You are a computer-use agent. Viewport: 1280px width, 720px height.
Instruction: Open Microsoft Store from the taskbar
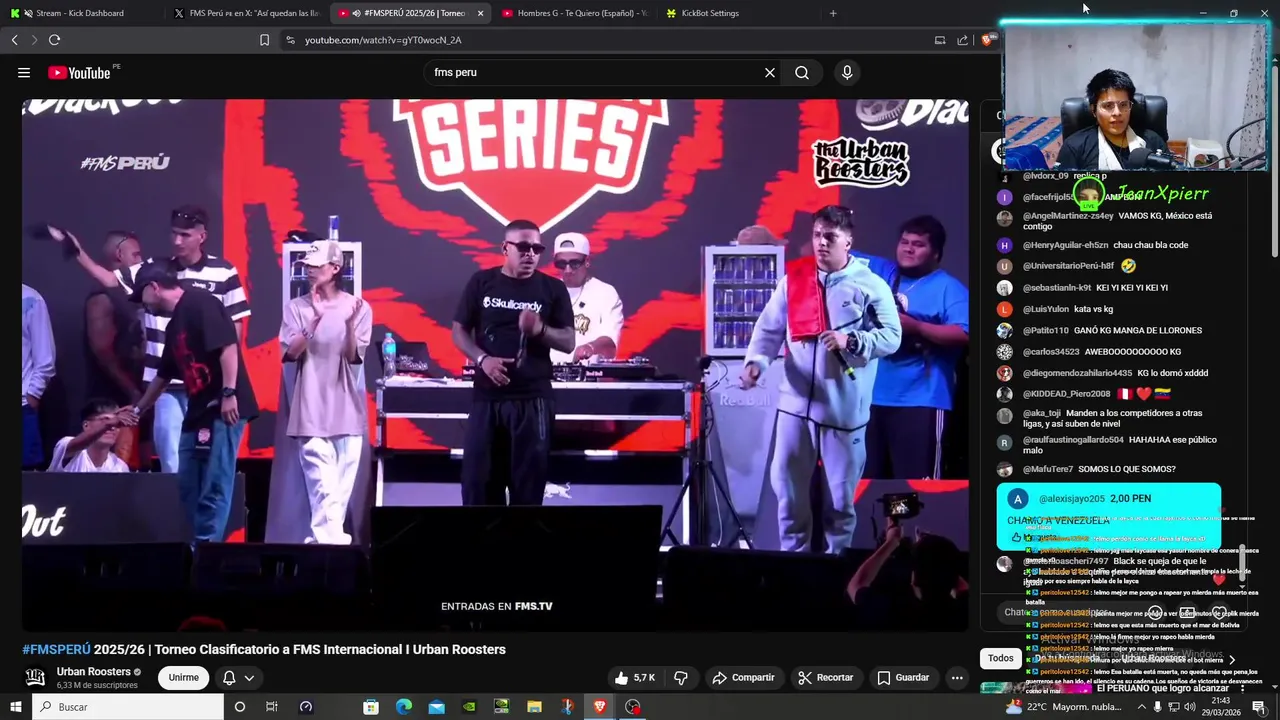[371, 707]
